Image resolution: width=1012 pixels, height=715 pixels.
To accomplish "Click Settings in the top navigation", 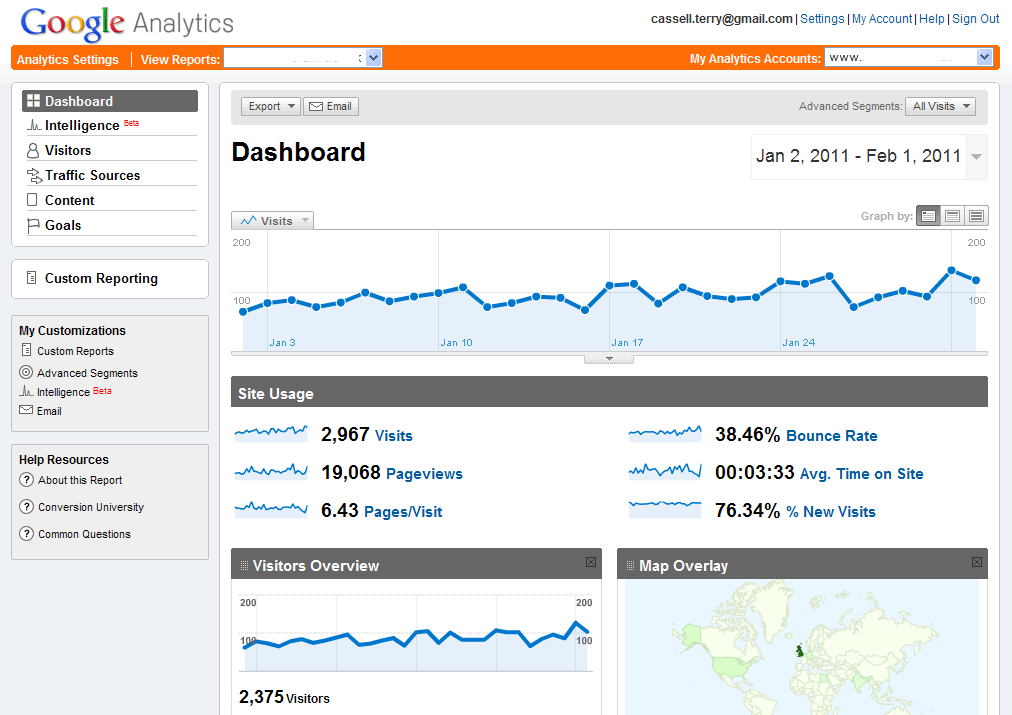I will tap(822, 18).
